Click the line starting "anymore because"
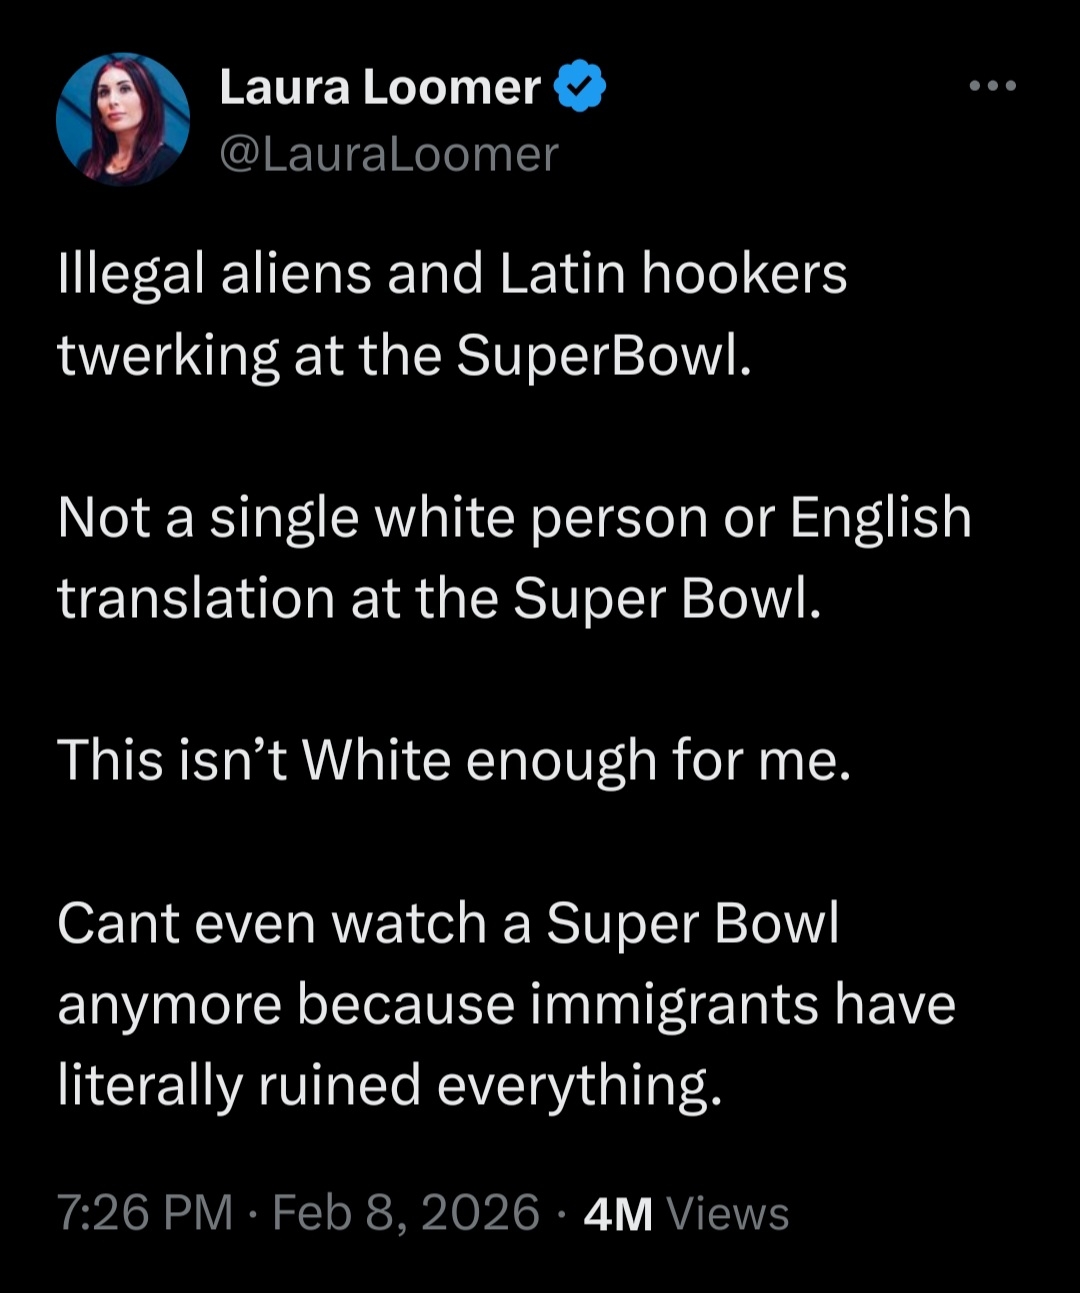 coord(506,1003)
